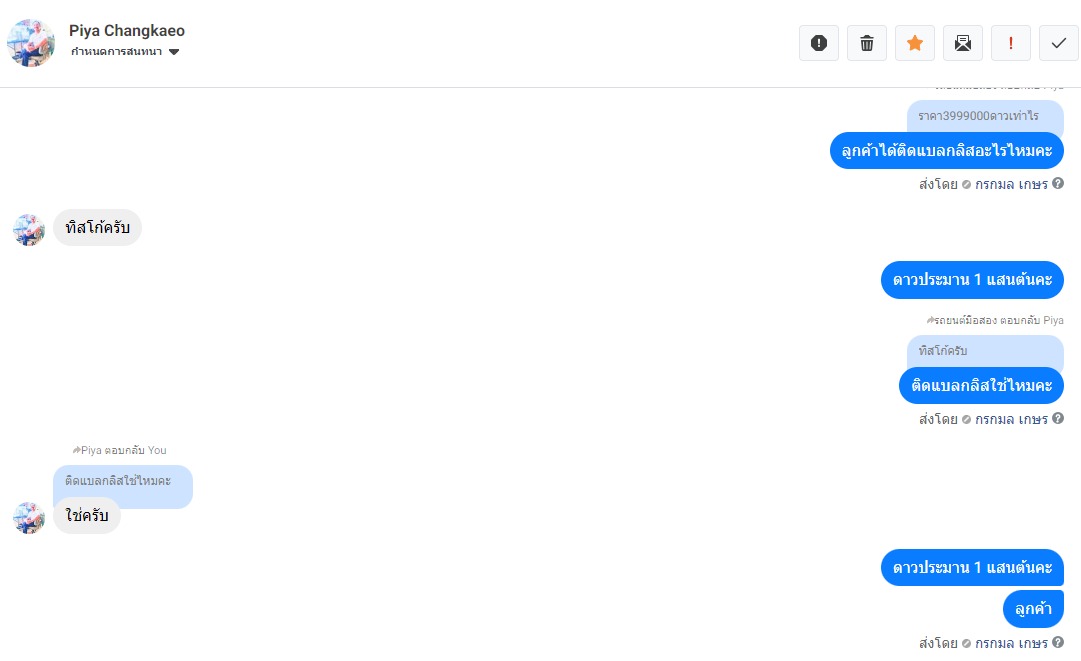Flag conversation with red exclamation icon
Screen dimensions: 1081x661
1011,43
